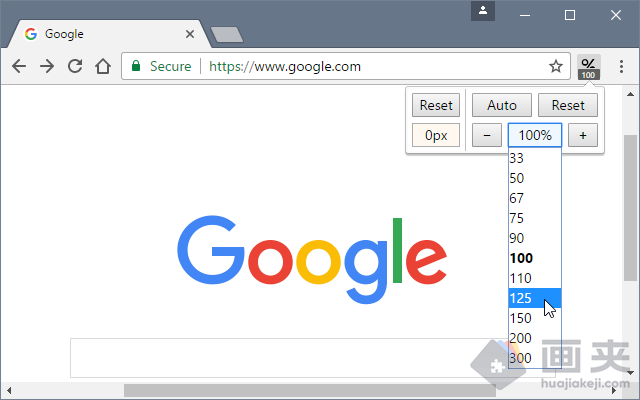Click the user profile icon
This screenshot has height=400, width=640.
[483, 11]
